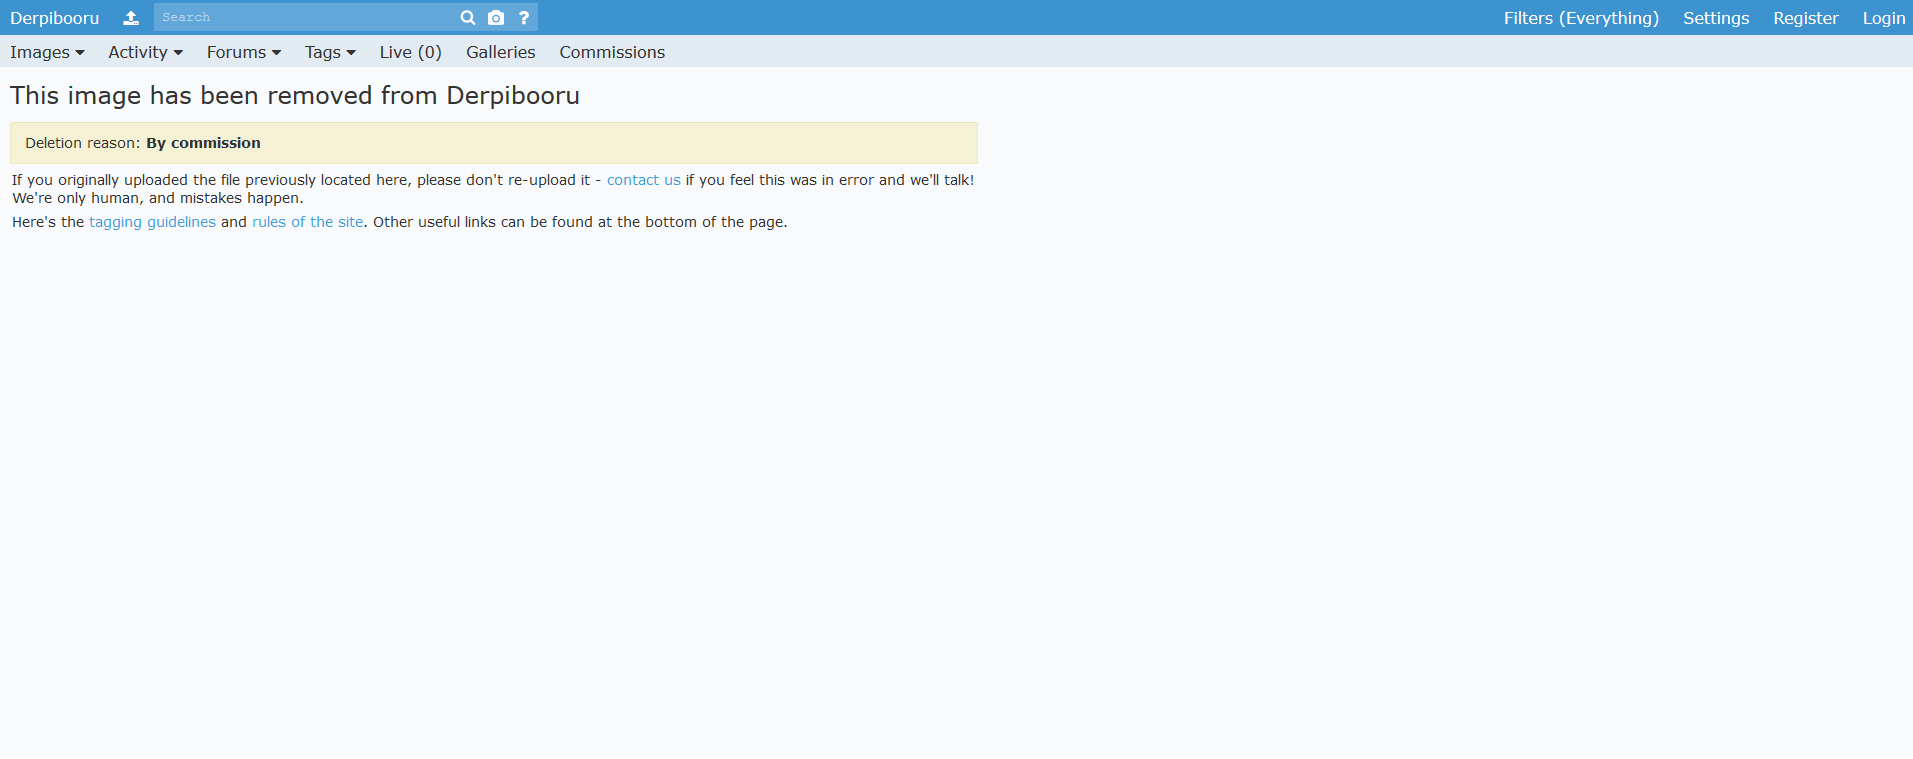Click the upload icon in header
1913x759 pixels.
pyautogui.click(x=131, y=18)
